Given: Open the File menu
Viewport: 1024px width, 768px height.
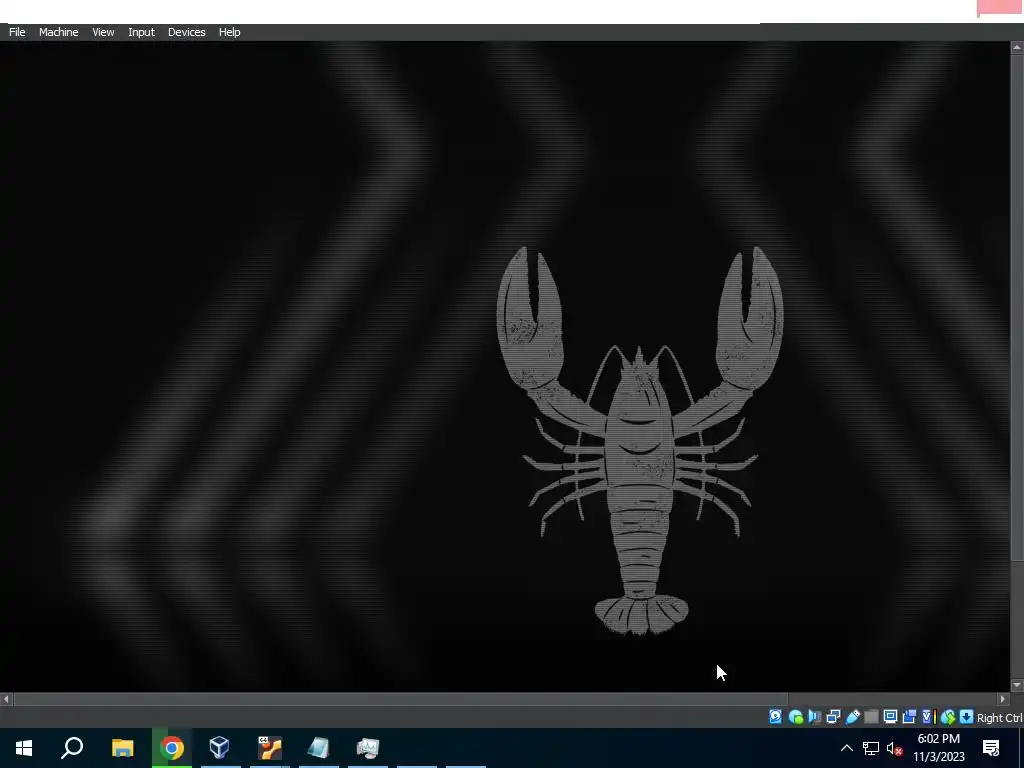Looking at the screenshot, I should [17, 32].
